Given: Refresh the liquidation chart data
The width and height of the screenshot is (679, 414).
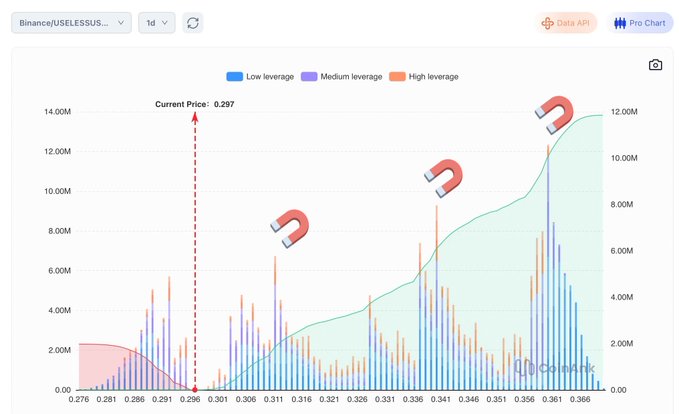Looking at the screenshot, I should coord(193,23).
